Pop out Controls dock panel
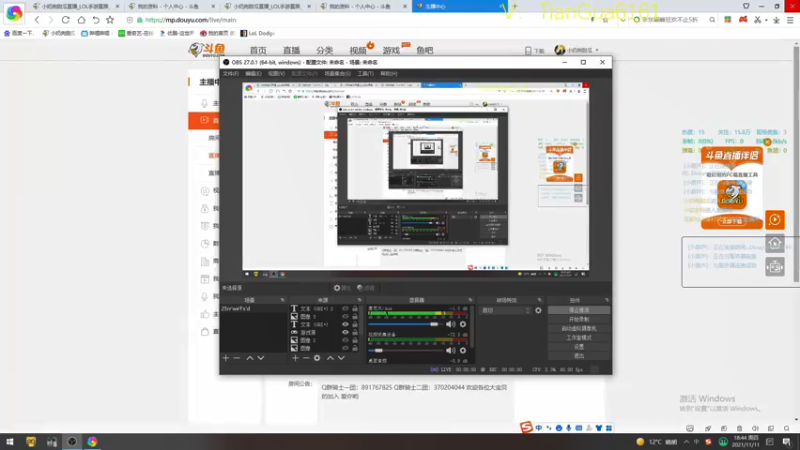 point(607,300)
